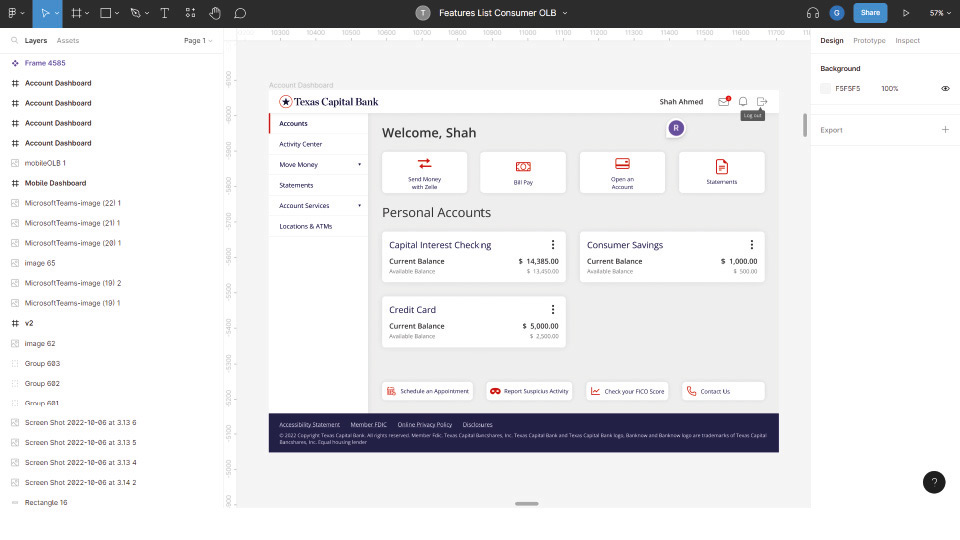Click the canvas horizontal scrollbar handle
Screen dimensions: 960x540
(x=527, y=503)
